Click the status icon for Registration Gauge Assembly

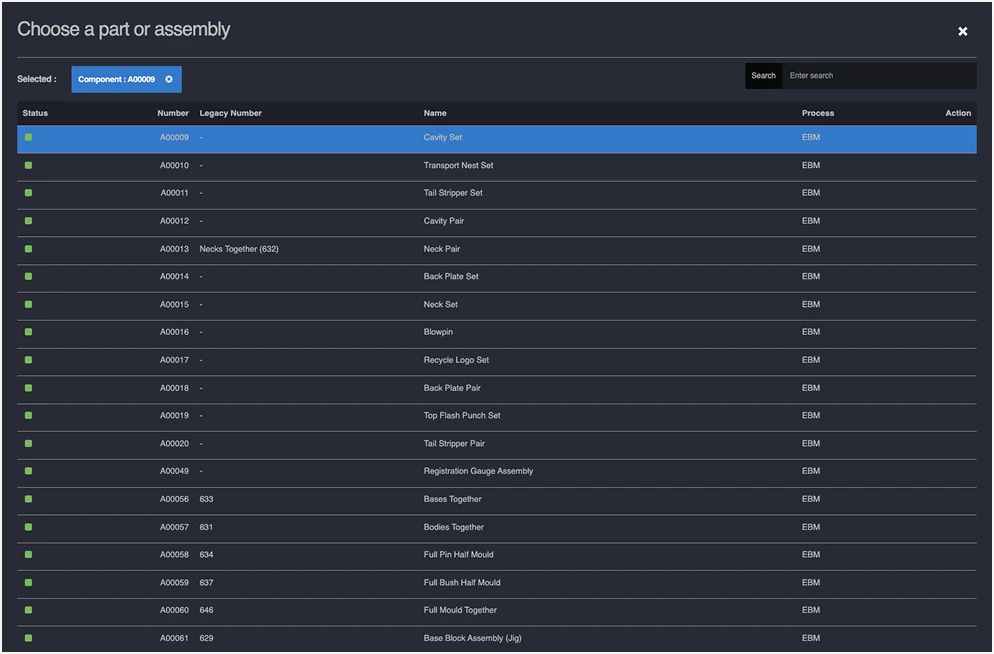(x=29, y=471)
